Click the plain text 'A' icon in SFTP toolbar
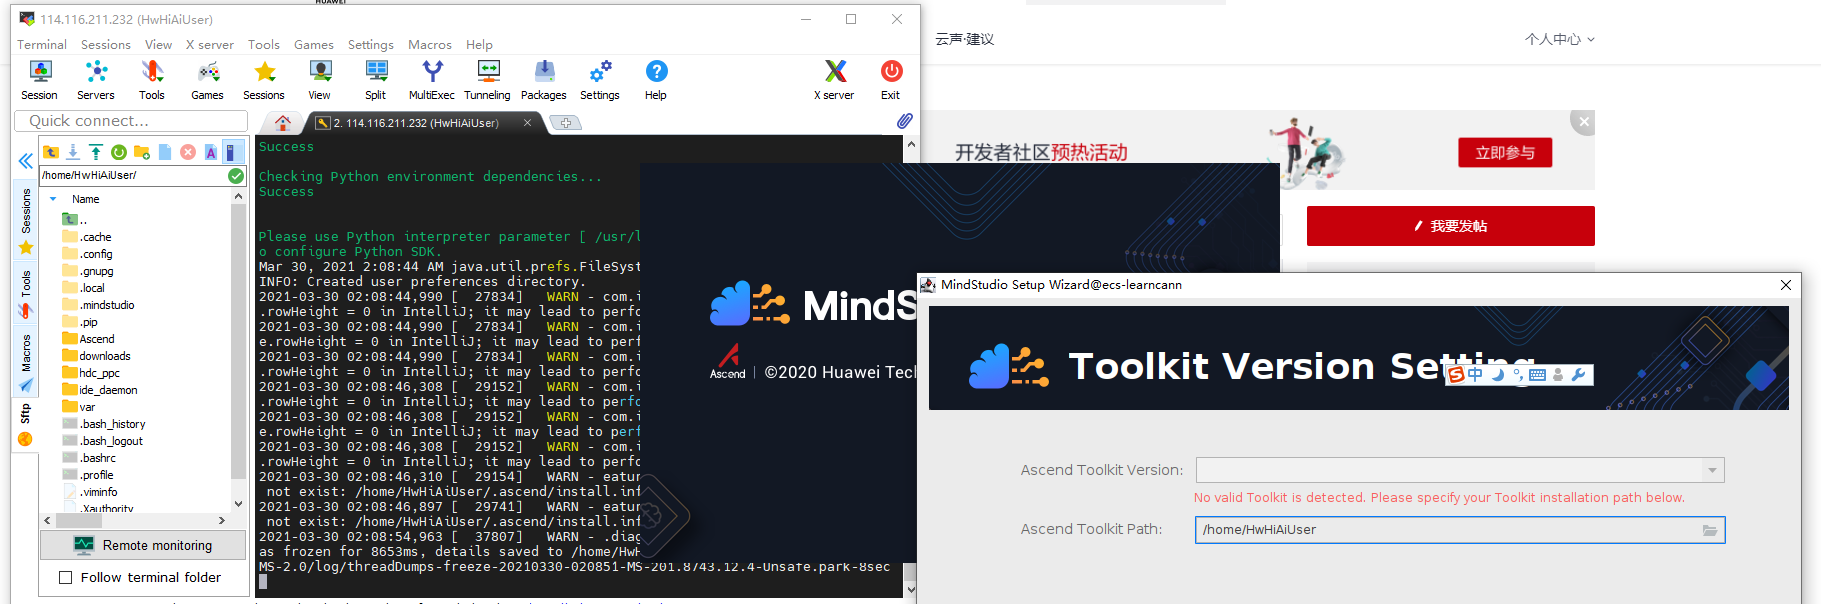1821x604 pixels. 211,152
